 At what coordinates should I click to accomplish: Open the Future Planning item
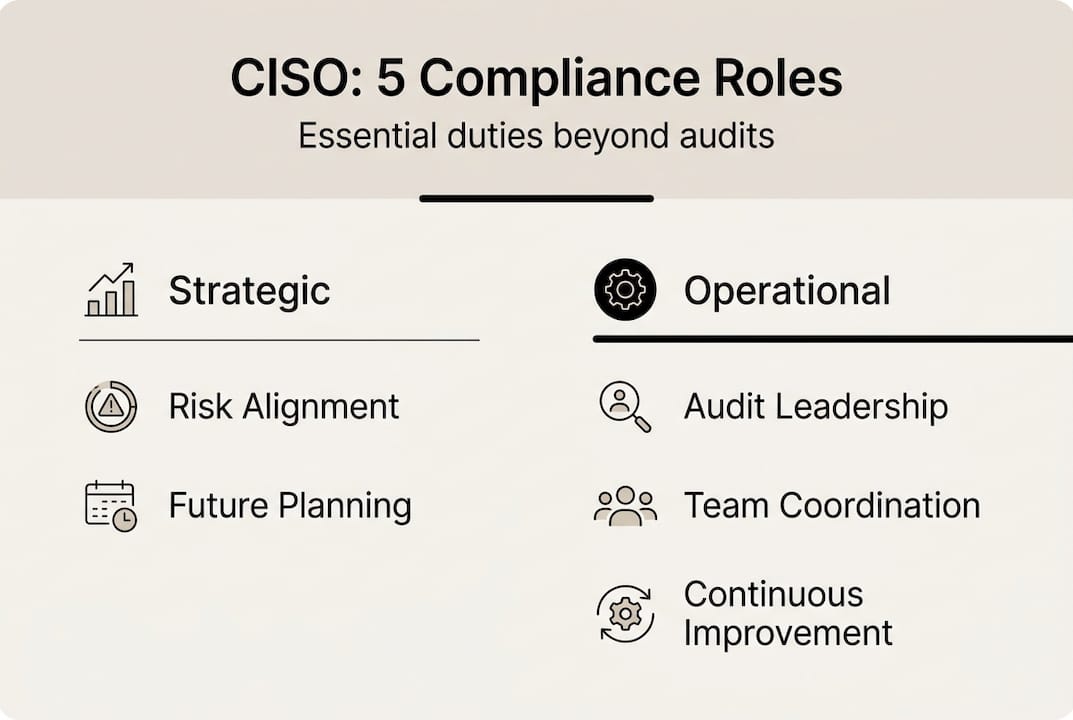tap(289, 505)
